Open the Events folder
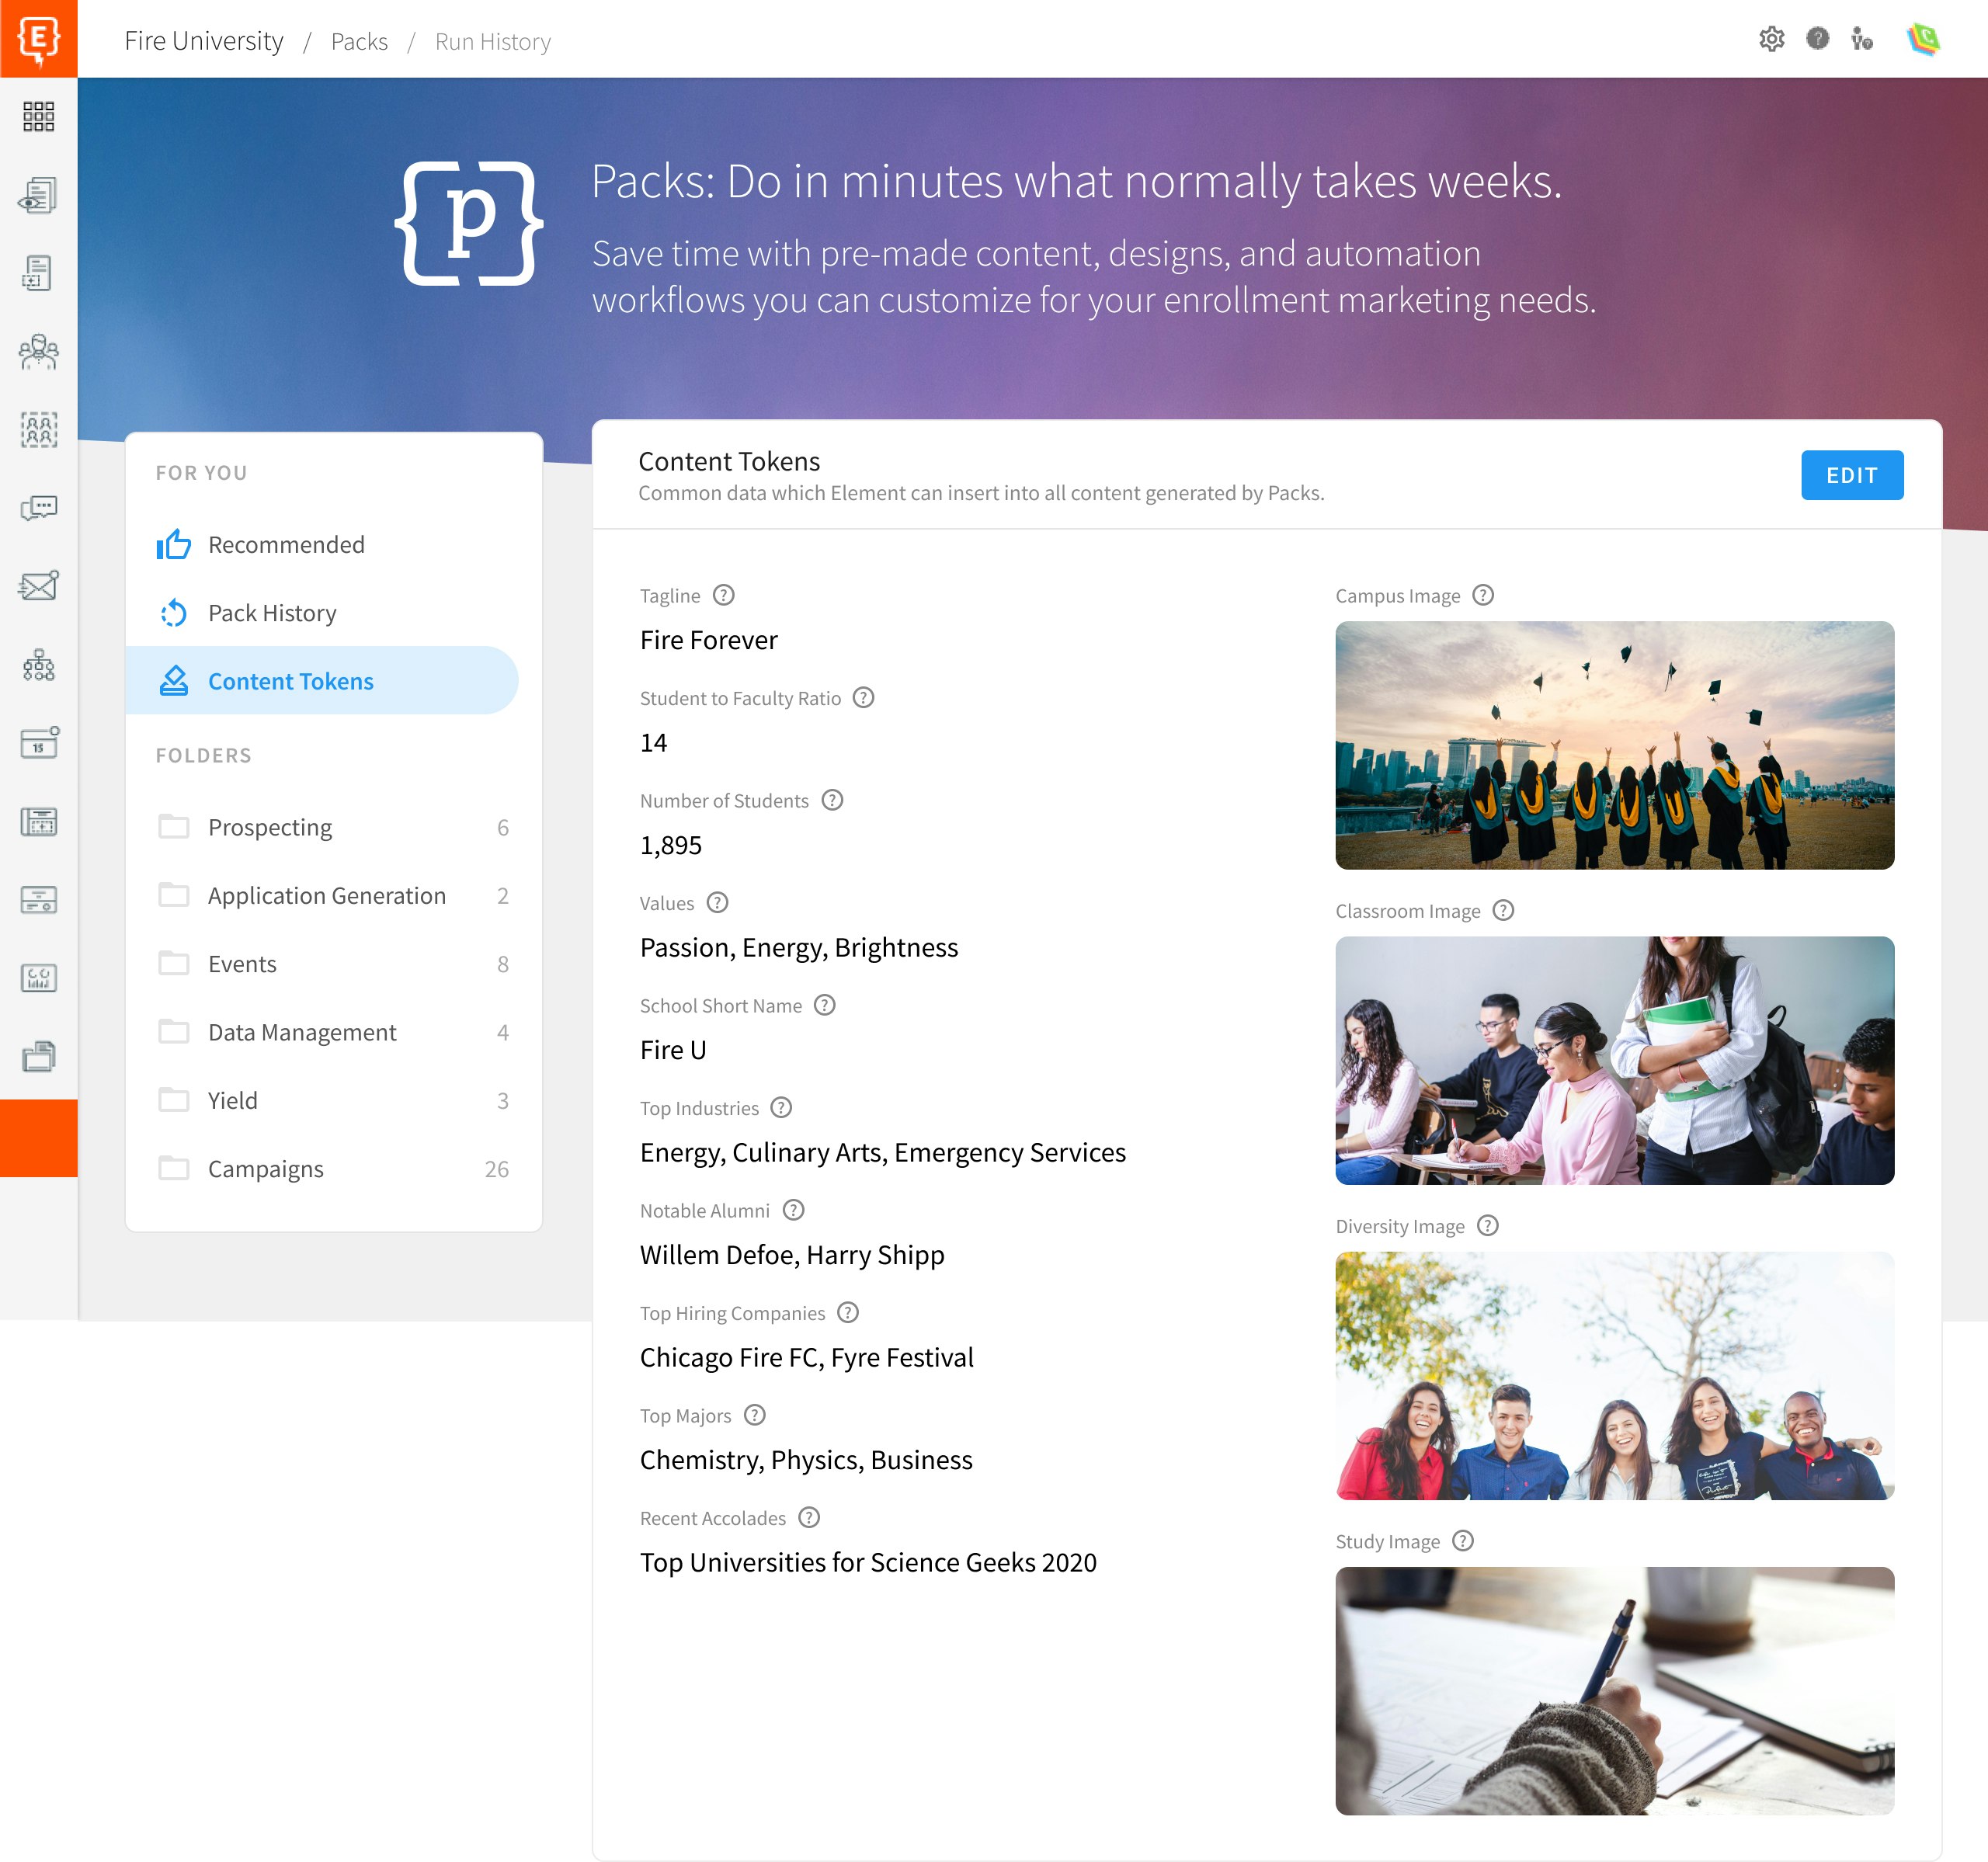 (242, 964)
